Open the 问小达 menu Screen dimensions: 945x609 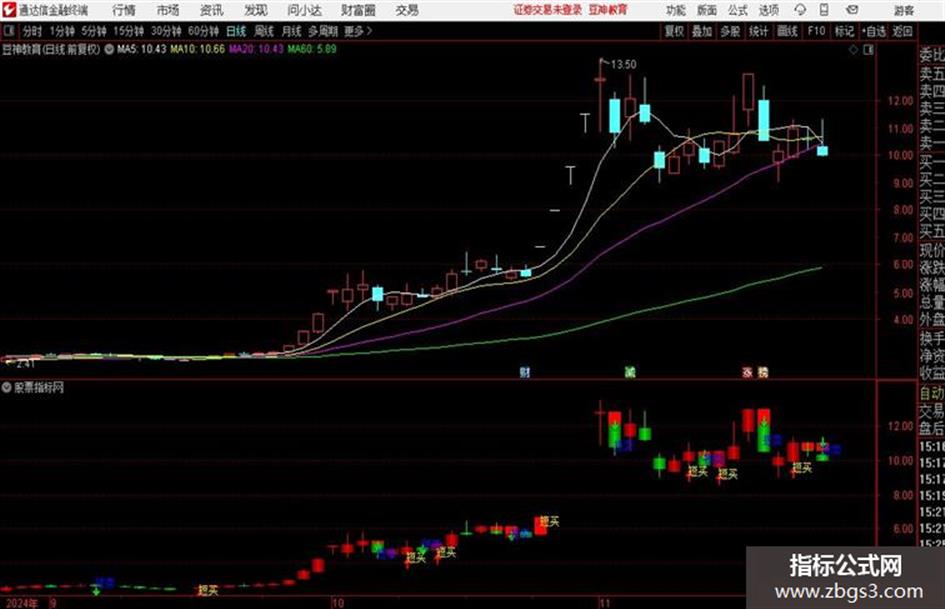pos(304,10)
